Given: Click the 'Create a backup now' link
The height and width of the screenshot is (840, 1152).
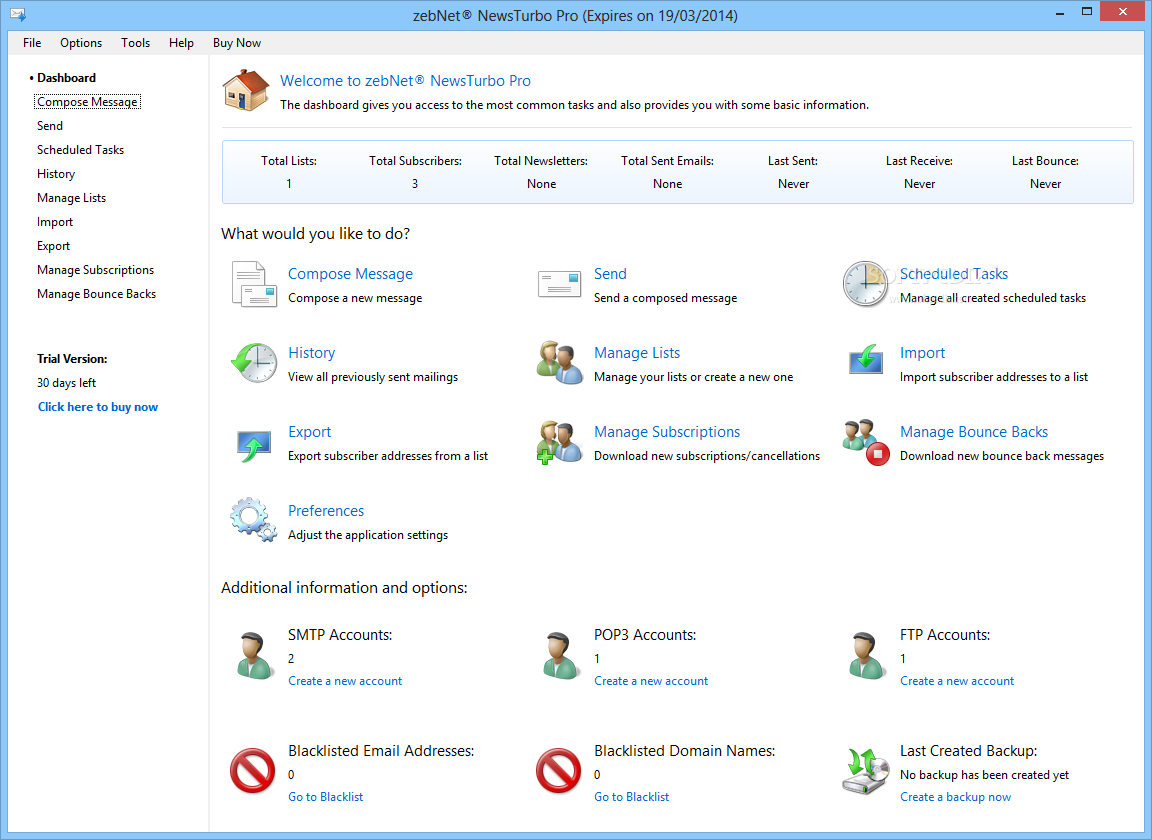Looking at the screenshot, I should pos(955,797).
